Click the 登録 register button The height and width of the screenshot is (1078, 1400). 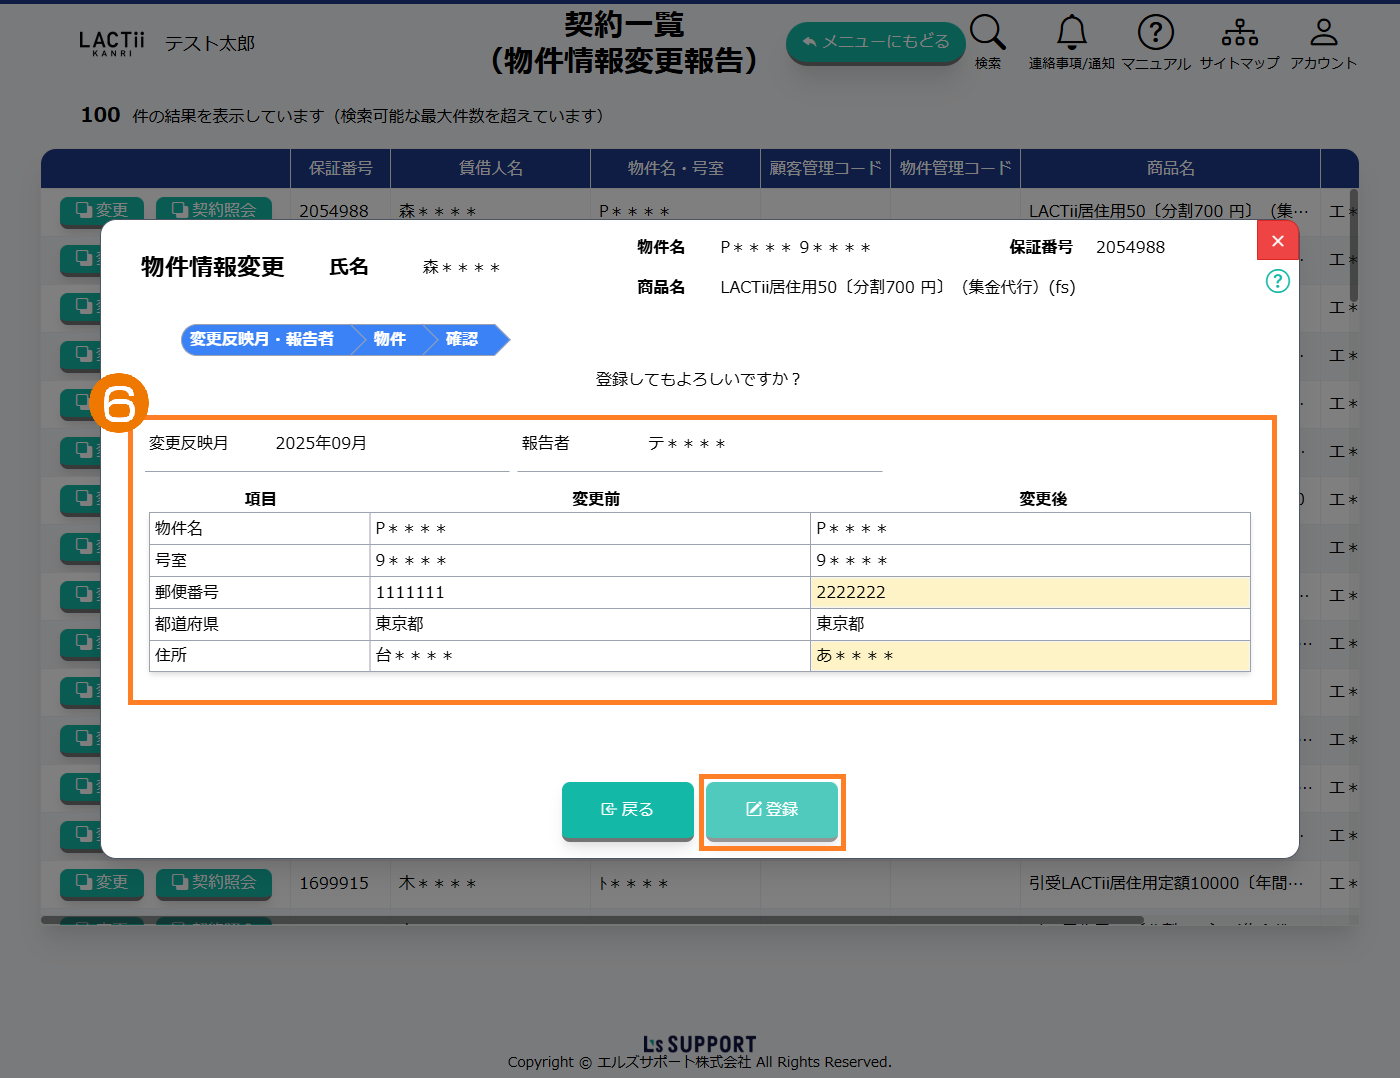[771, 809]
